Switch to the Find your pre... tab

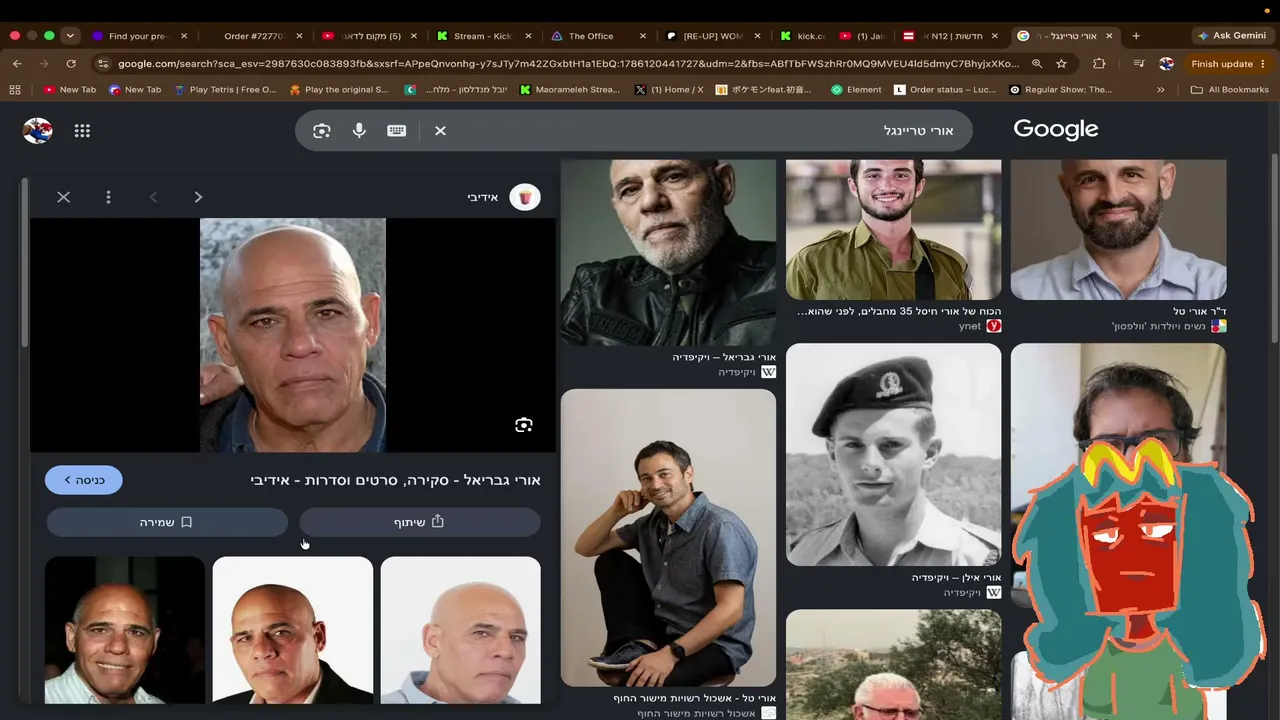point(140,36)
